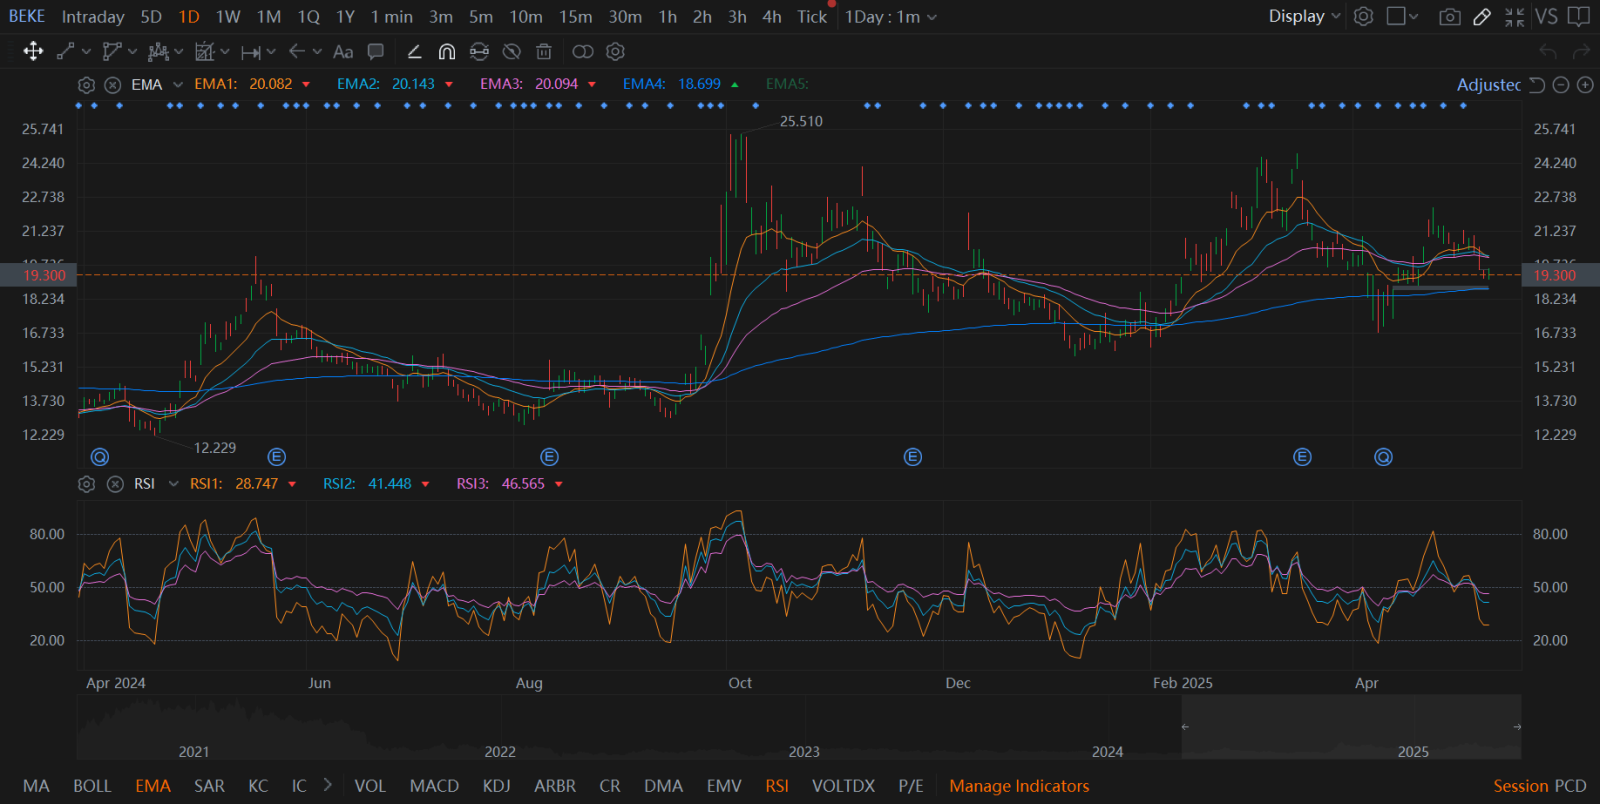Expand the Display dropdown

tap(1304, 16)
